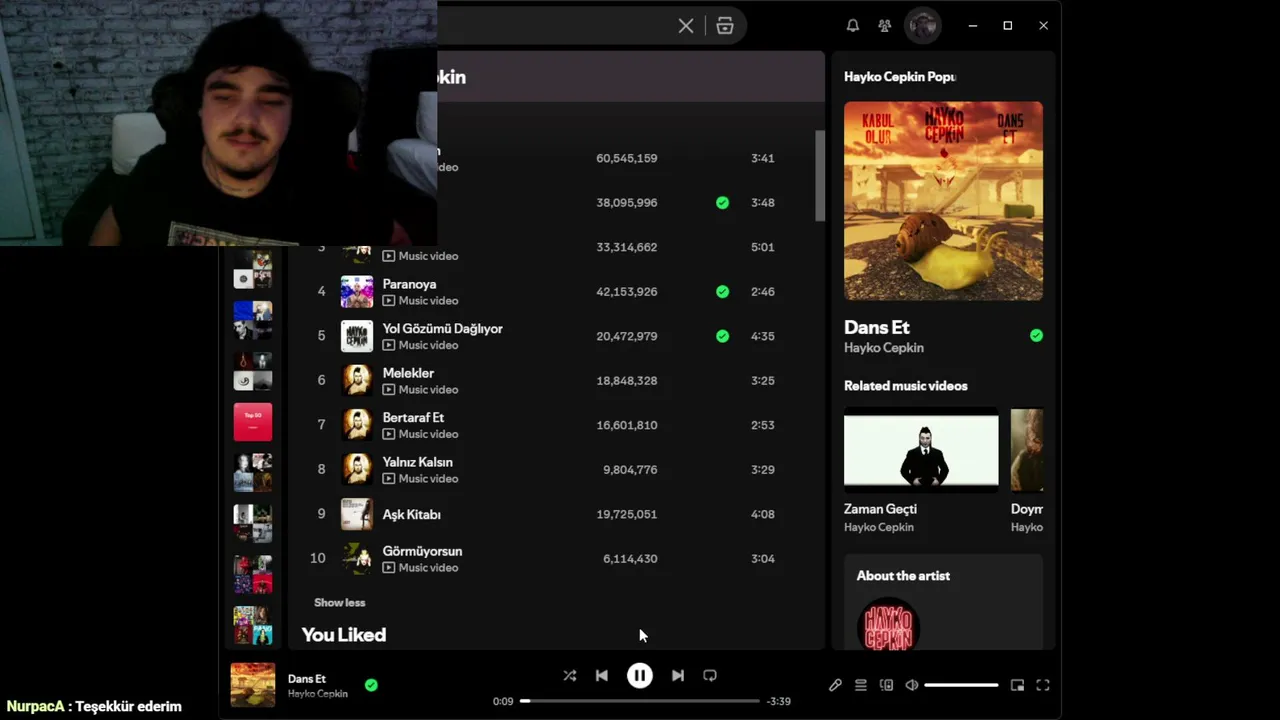Select the Yol Gözümü Dağlıyor track title
Image resolution: width=1280 pixels, height=720 pixels.
[442, 329]
